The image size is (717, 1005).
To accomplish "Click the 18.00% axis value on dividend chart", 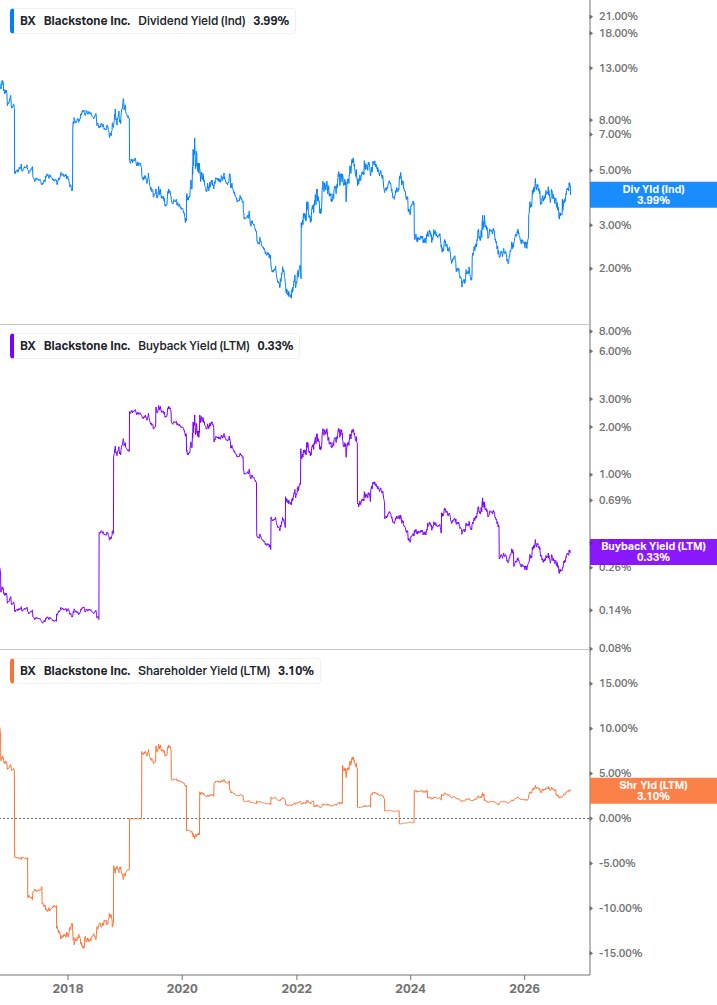I will click(618, 33).
